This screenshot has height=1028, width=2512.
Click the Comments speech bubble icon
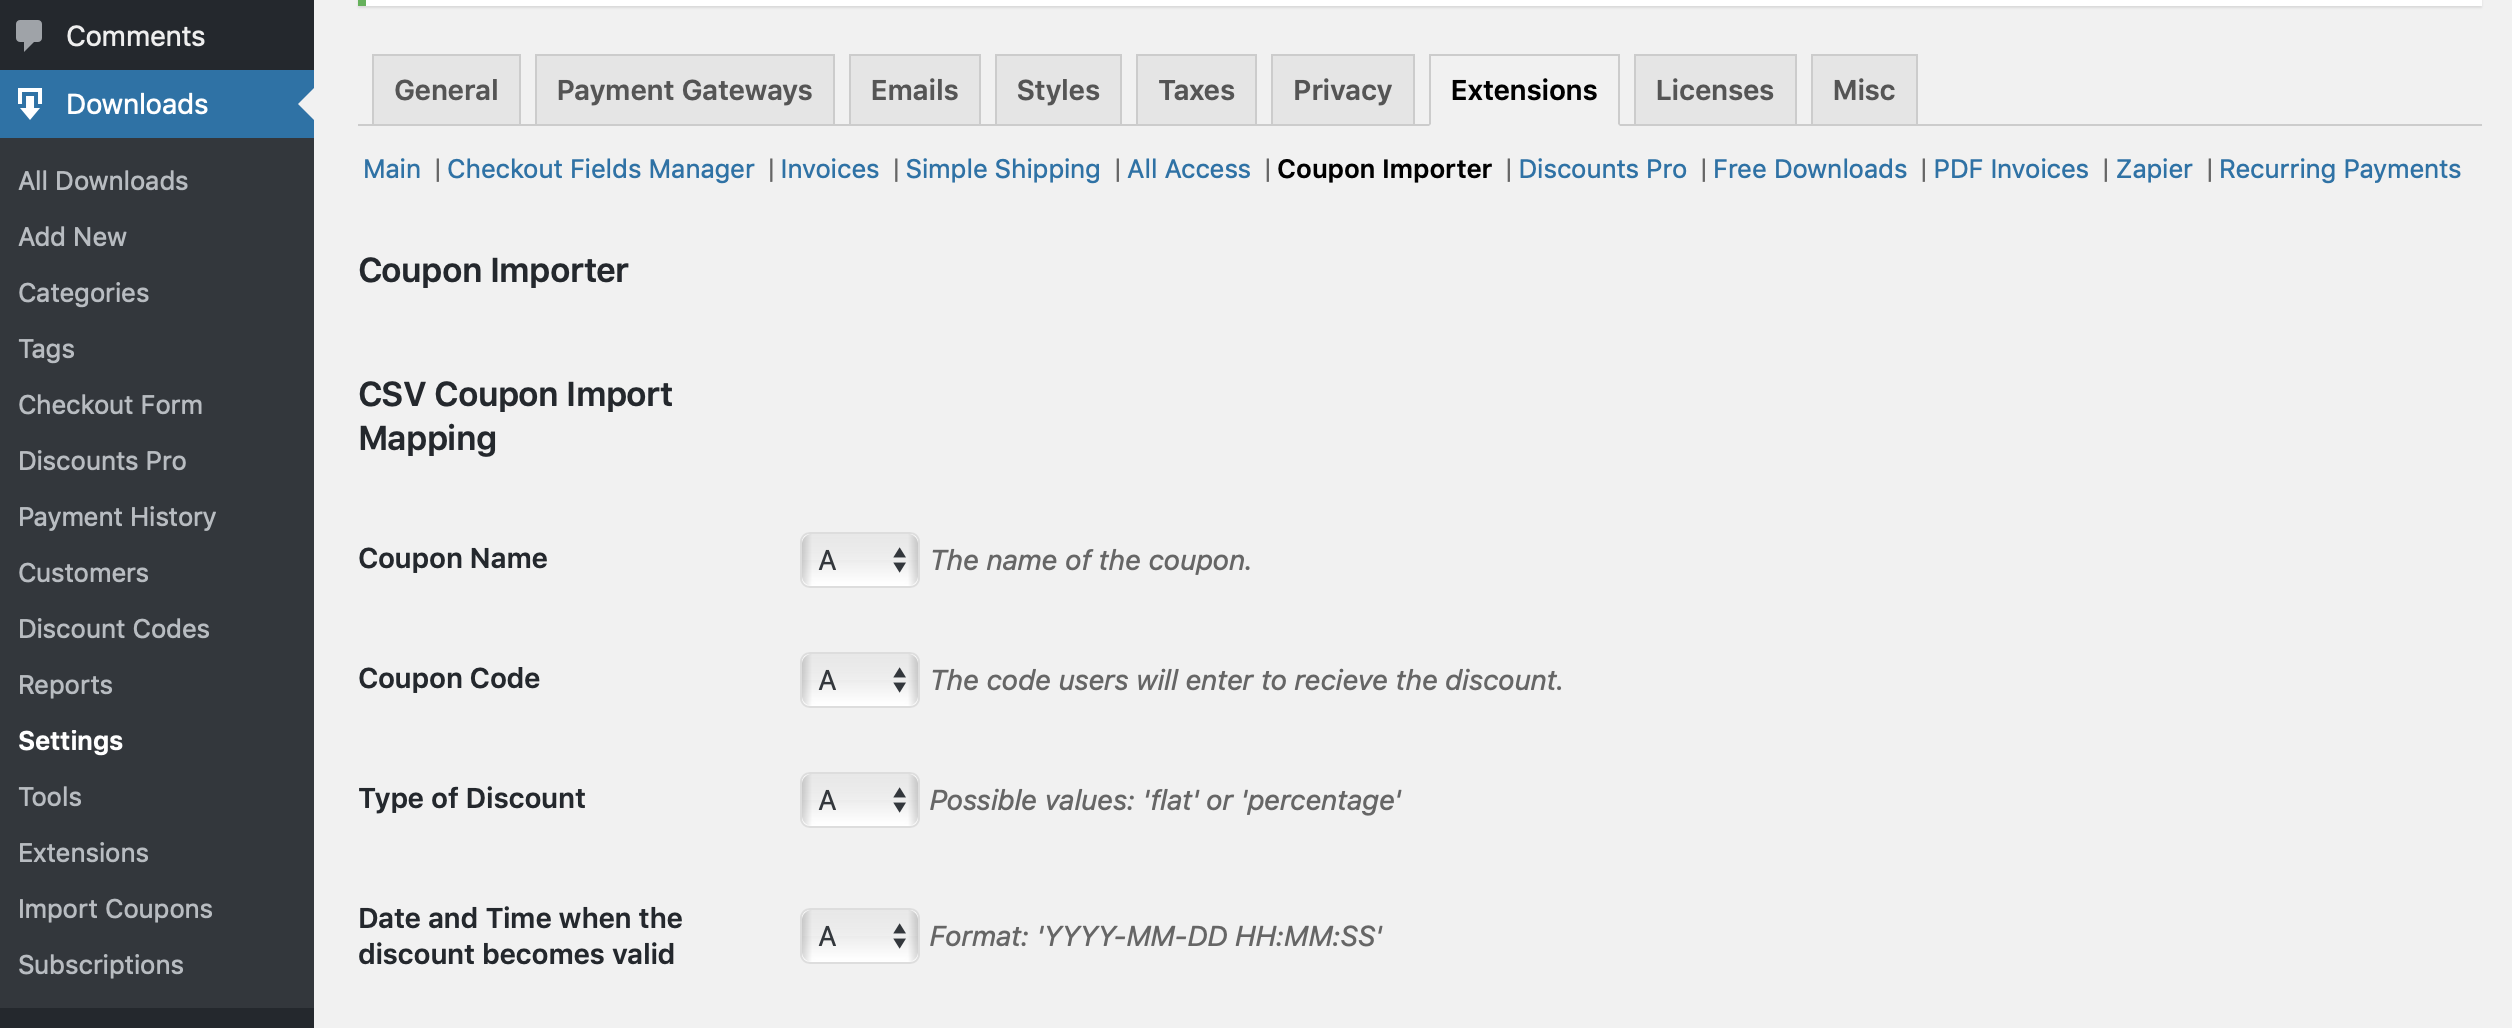pyautogui.click(x=30, y=35)
